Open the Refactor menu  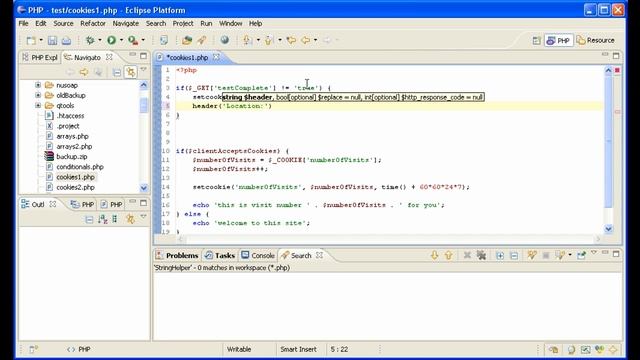coord(93,23)
